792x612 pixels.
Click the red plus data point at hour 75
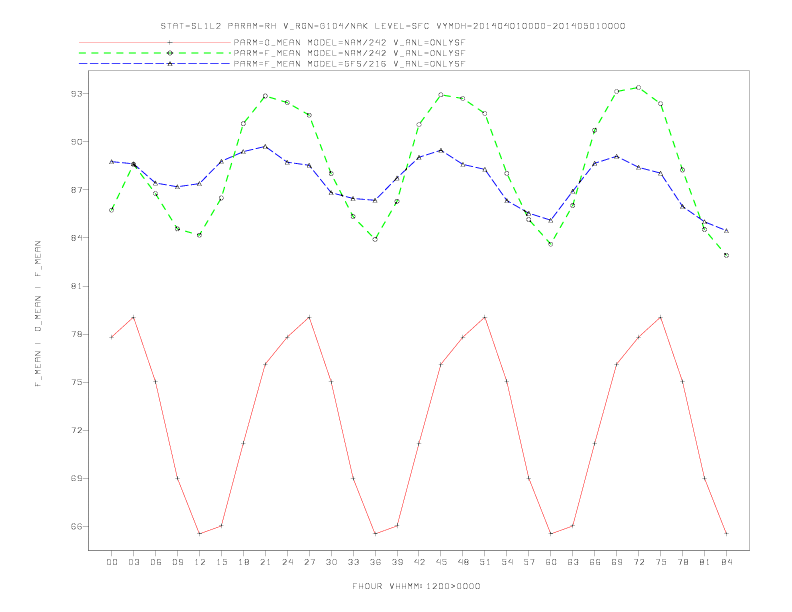click(660, 317)
